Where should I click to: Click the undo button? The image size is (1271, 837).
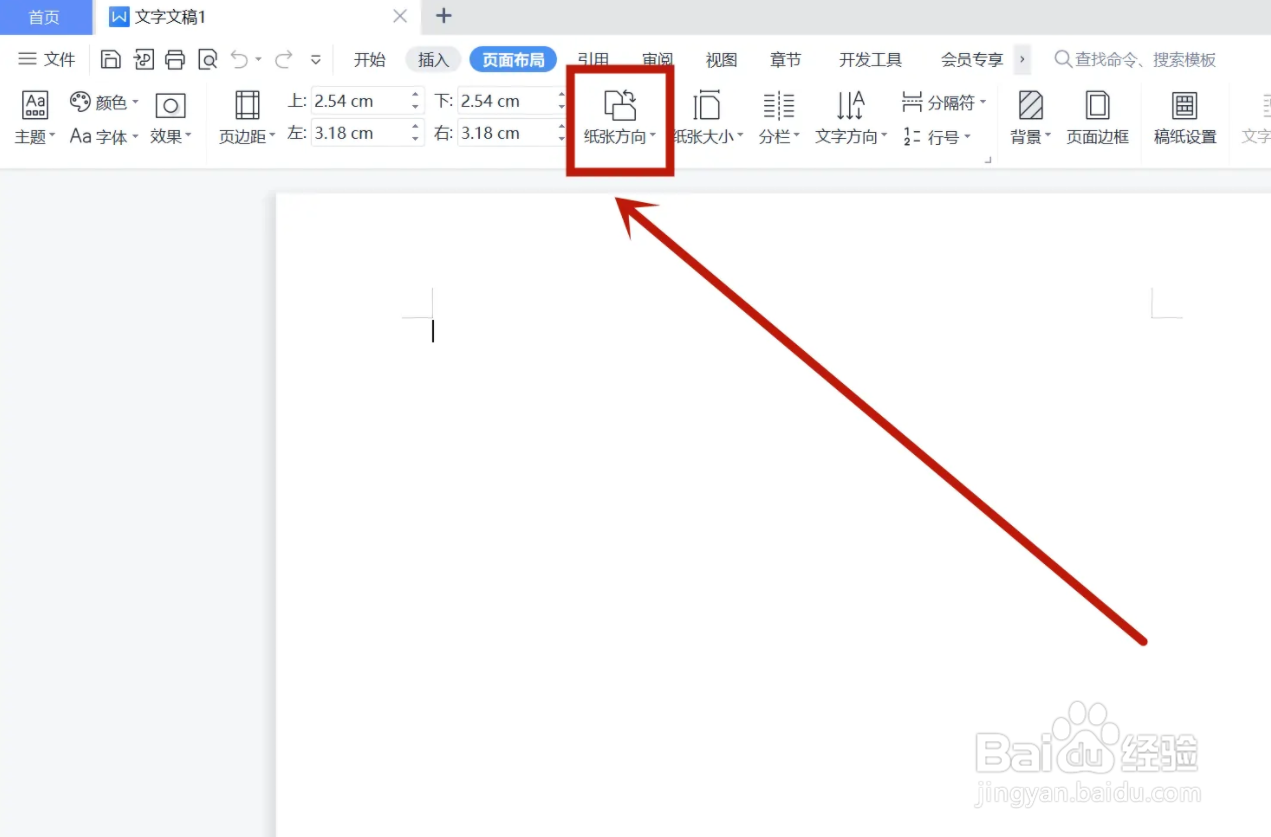[239, 60]
